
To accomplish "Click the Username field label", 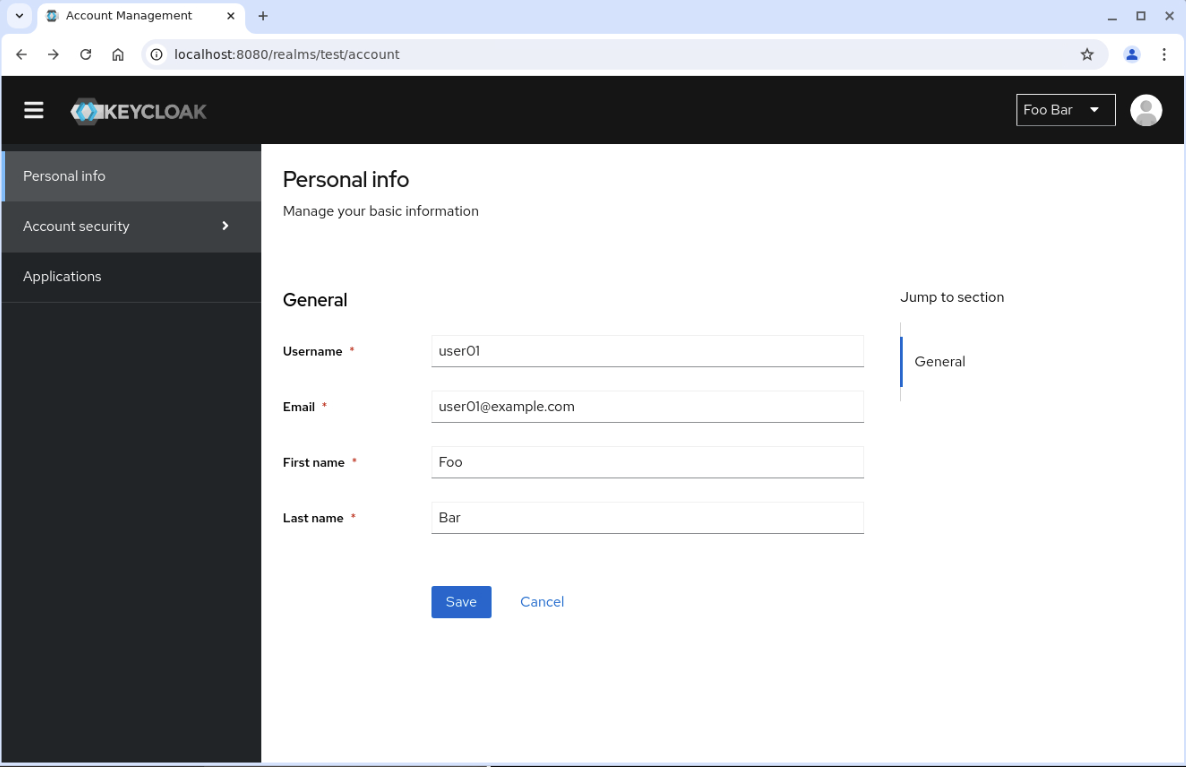I will pyautogui.click(x=312, y=352).
